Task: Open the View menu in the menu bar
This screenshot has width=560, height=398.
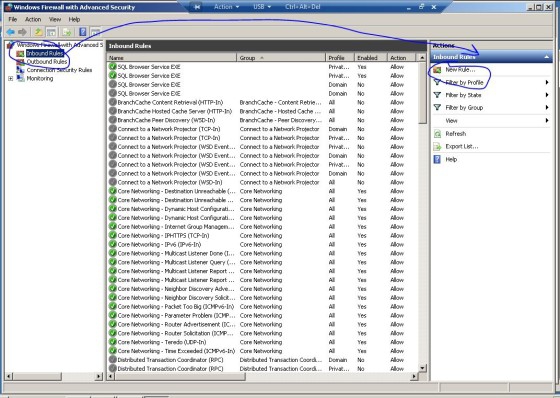Action: pos(55,19)
